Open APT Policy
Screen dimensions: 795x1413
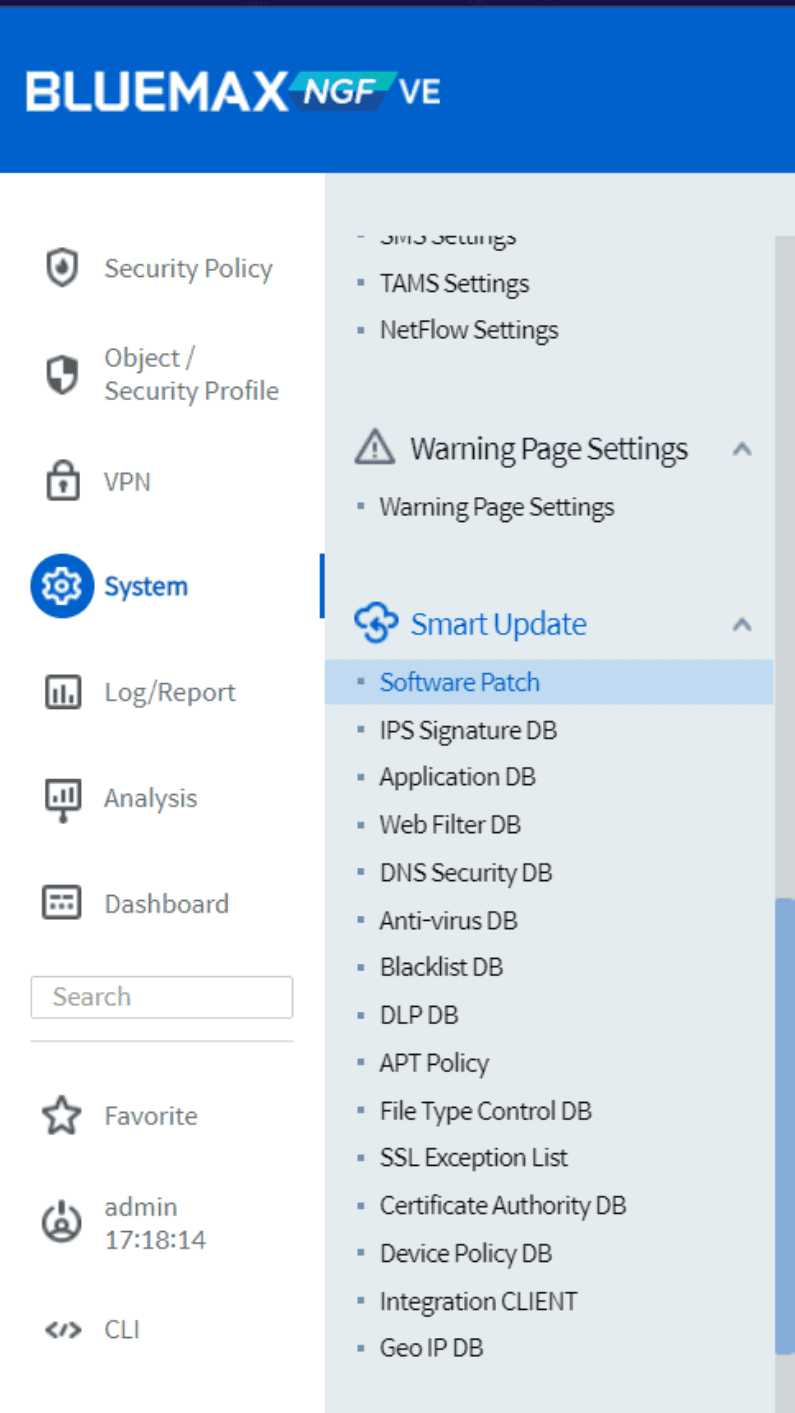point(434,1063)
